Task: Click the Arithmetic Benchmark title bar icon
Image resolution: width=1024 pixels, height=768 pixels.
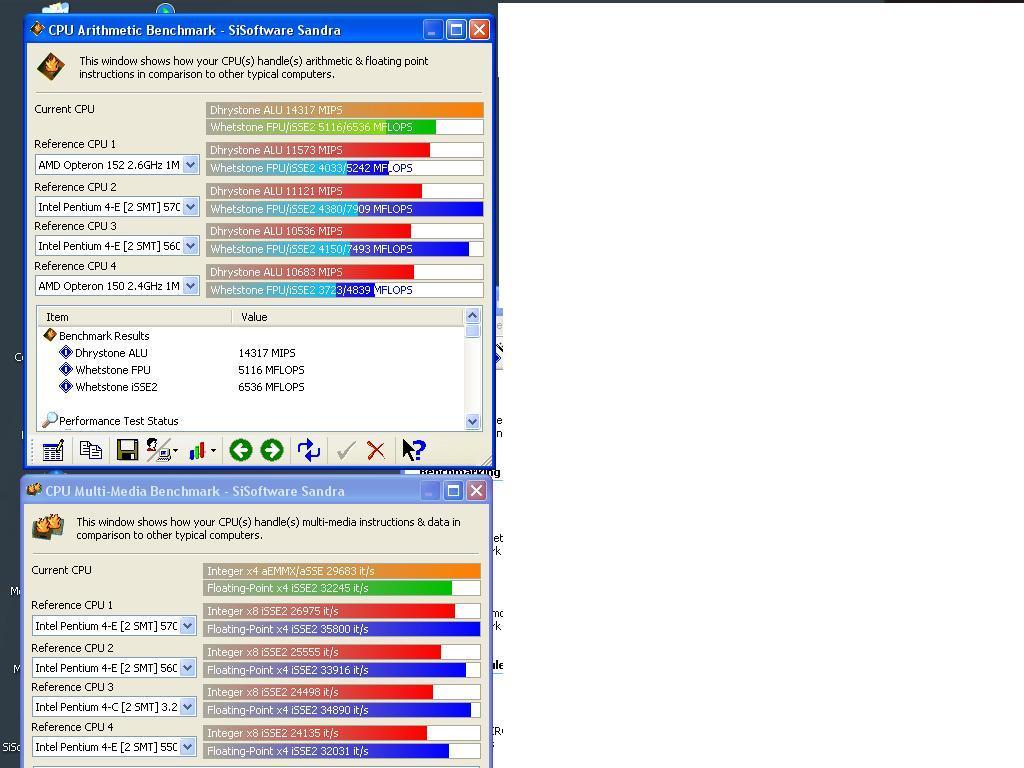Action: [37, 29]
